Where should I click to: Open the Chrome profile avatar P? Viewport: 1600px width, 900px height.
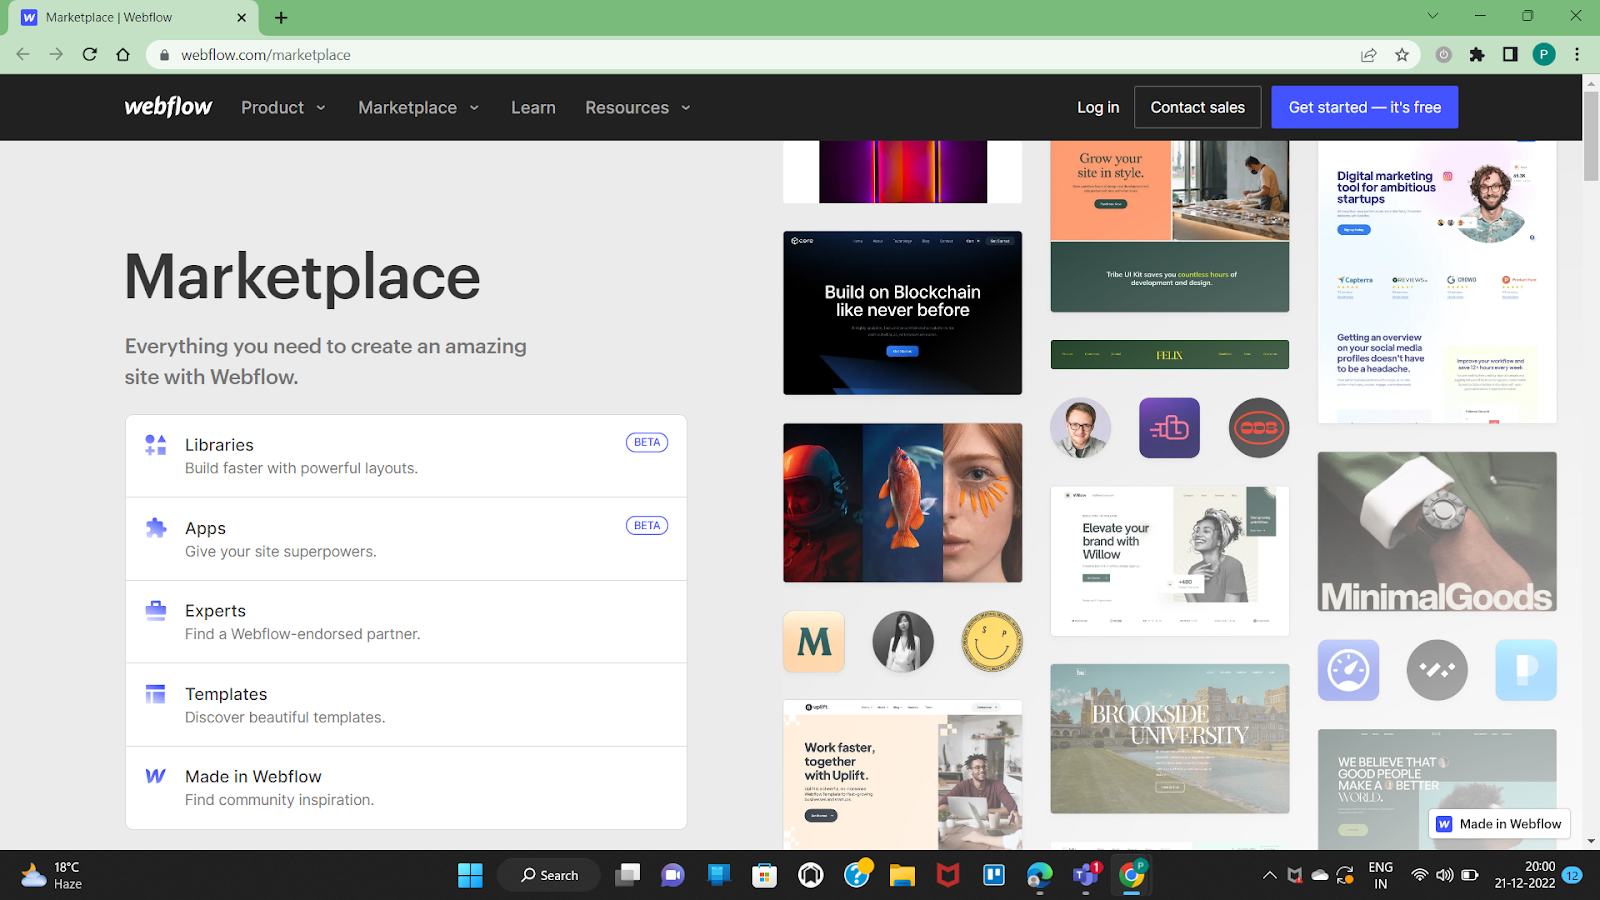[x=1544, y=55]
